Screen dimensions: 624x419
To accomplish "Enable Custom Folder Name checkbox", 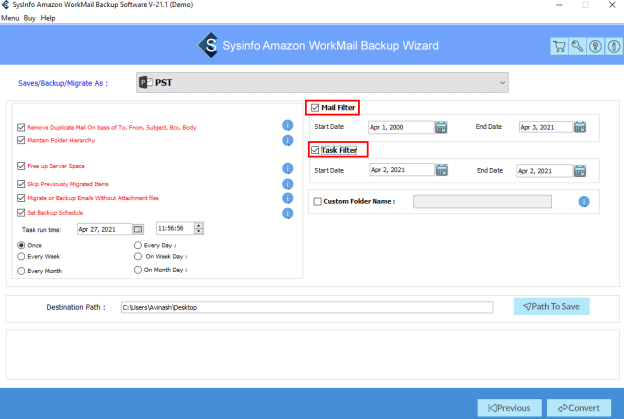I will (318, 201).
